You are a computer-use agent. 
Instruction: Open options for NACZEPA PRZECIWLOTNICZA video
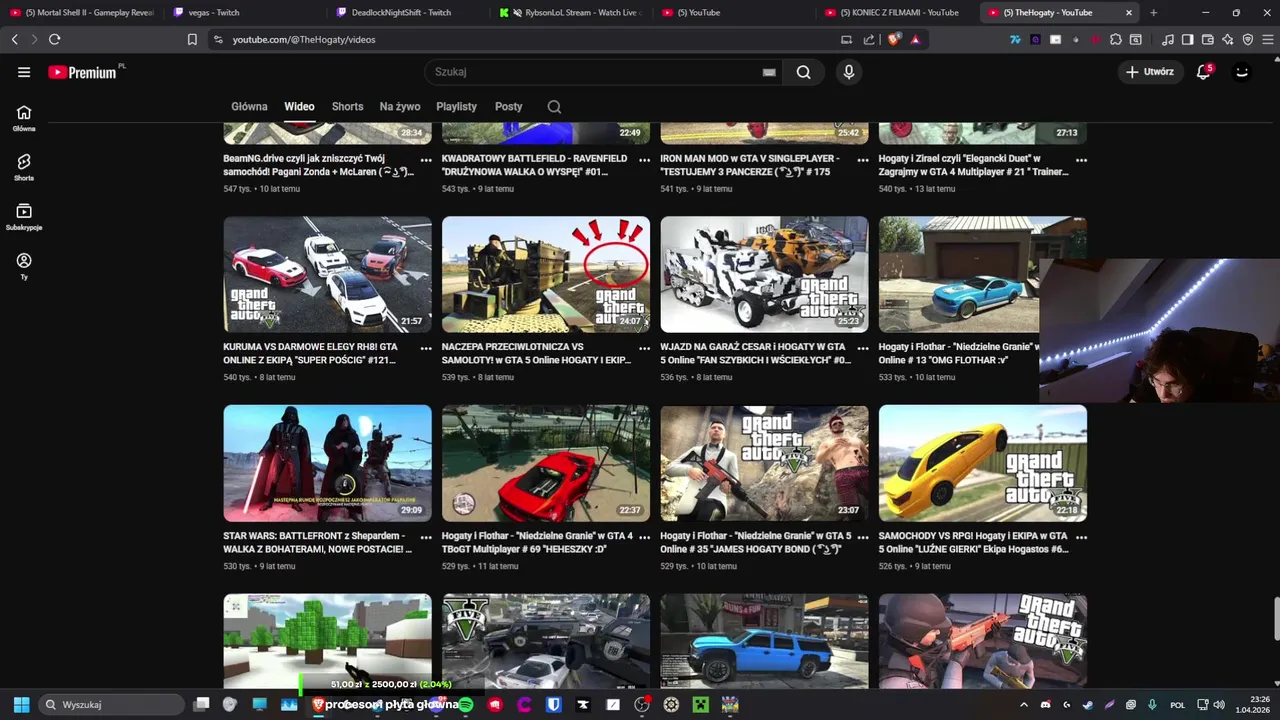(644, 349)
